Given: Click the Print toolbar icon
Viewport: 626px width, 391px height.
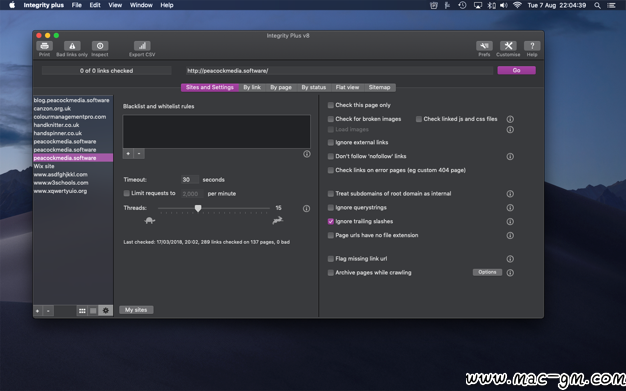Looking at the screenshot, I should pos(44,46).
